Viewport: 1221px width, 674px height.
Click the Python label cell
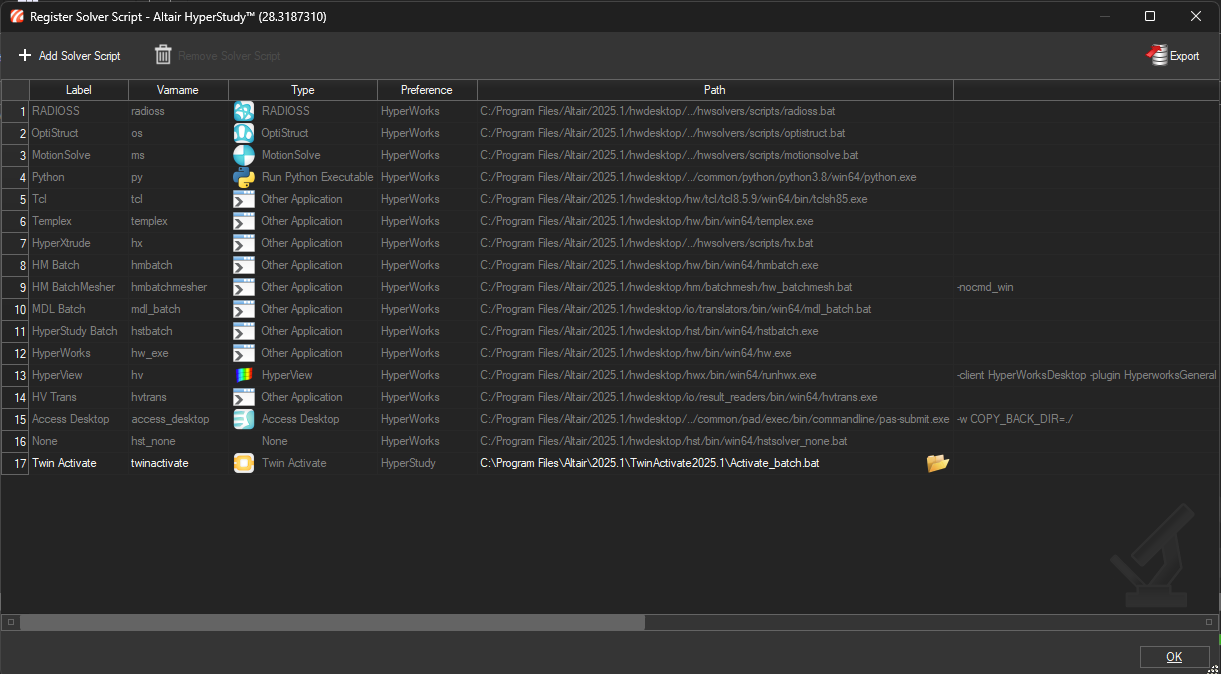click(x=79, y=177)
